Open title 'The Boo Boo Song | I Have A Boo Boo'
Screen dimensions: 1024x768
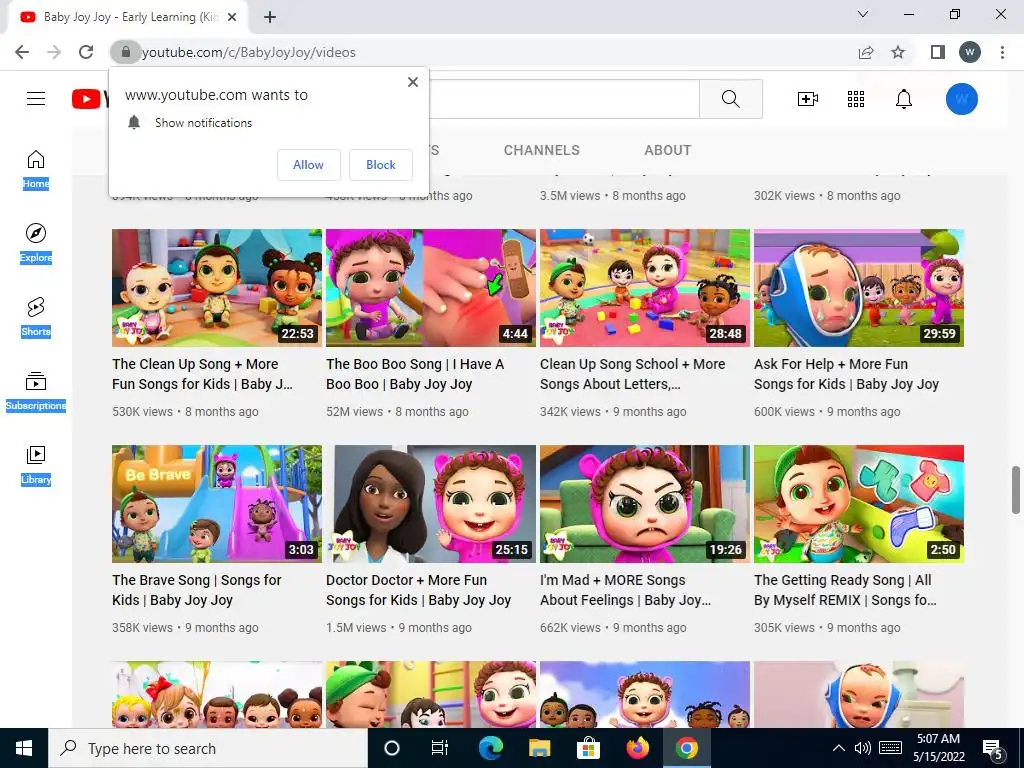coord(415,374)
